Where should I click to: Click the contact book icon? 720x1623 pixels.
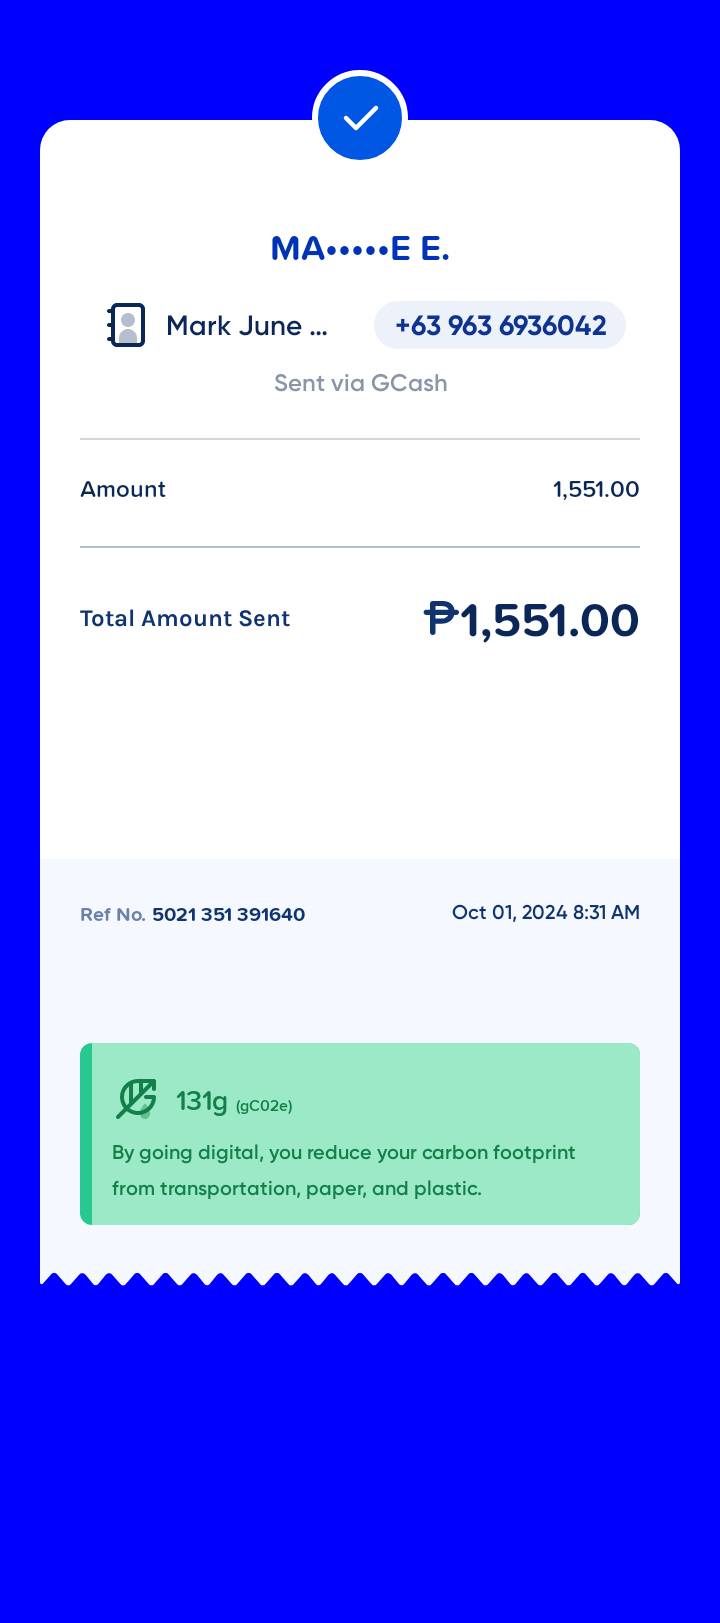[x=126, y=325]
